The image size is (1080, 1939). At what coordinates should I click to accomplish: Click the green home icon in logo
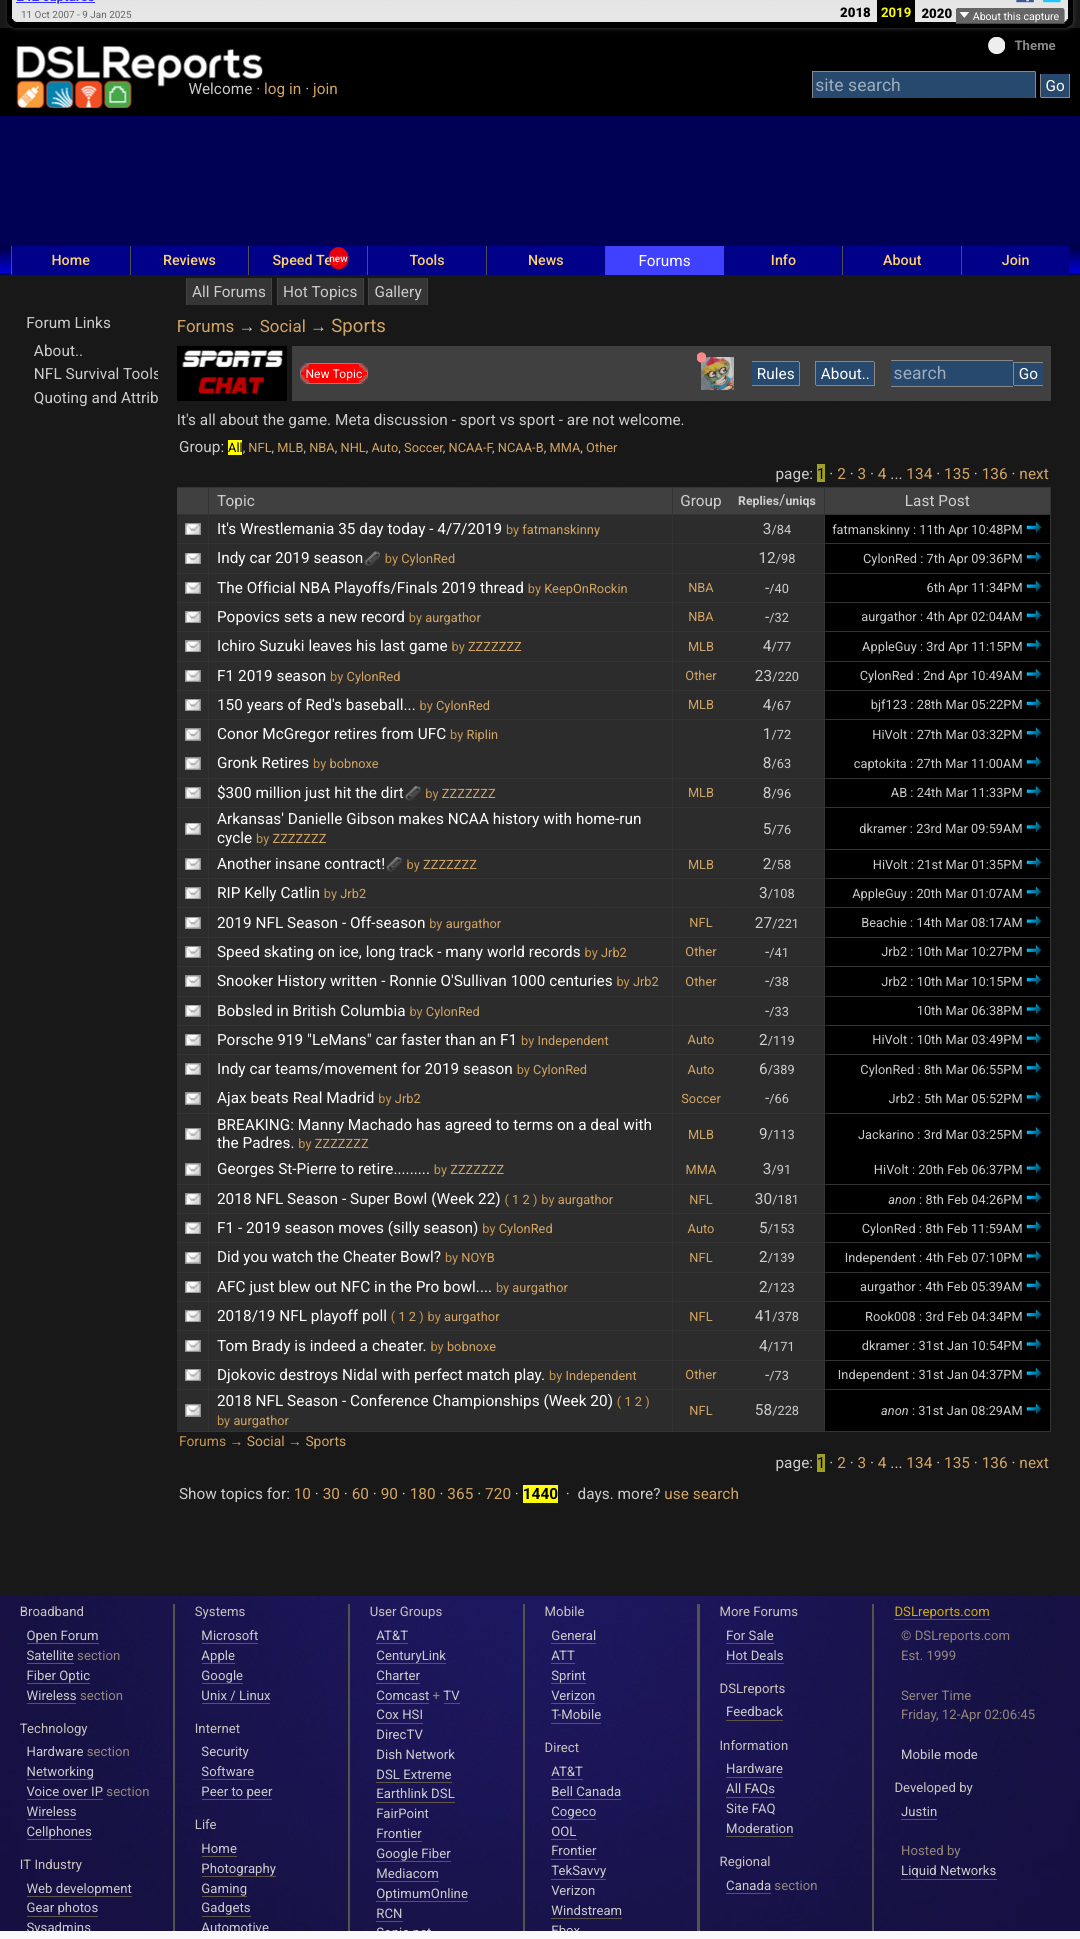point(118,95)
